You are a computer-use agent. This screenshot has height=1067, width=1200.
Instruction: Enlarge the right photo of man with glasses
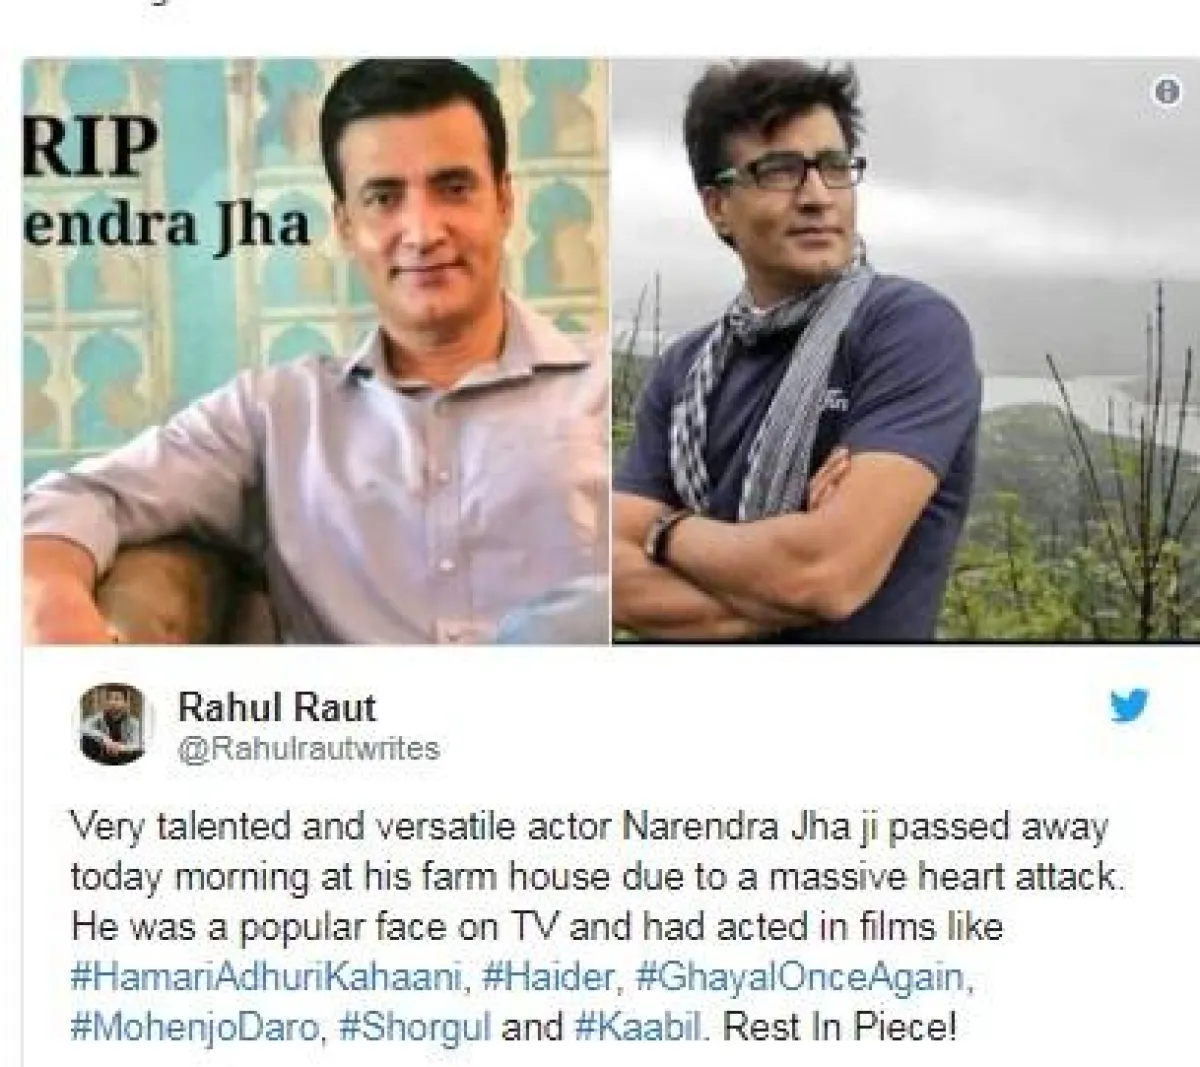pos(906,350)
